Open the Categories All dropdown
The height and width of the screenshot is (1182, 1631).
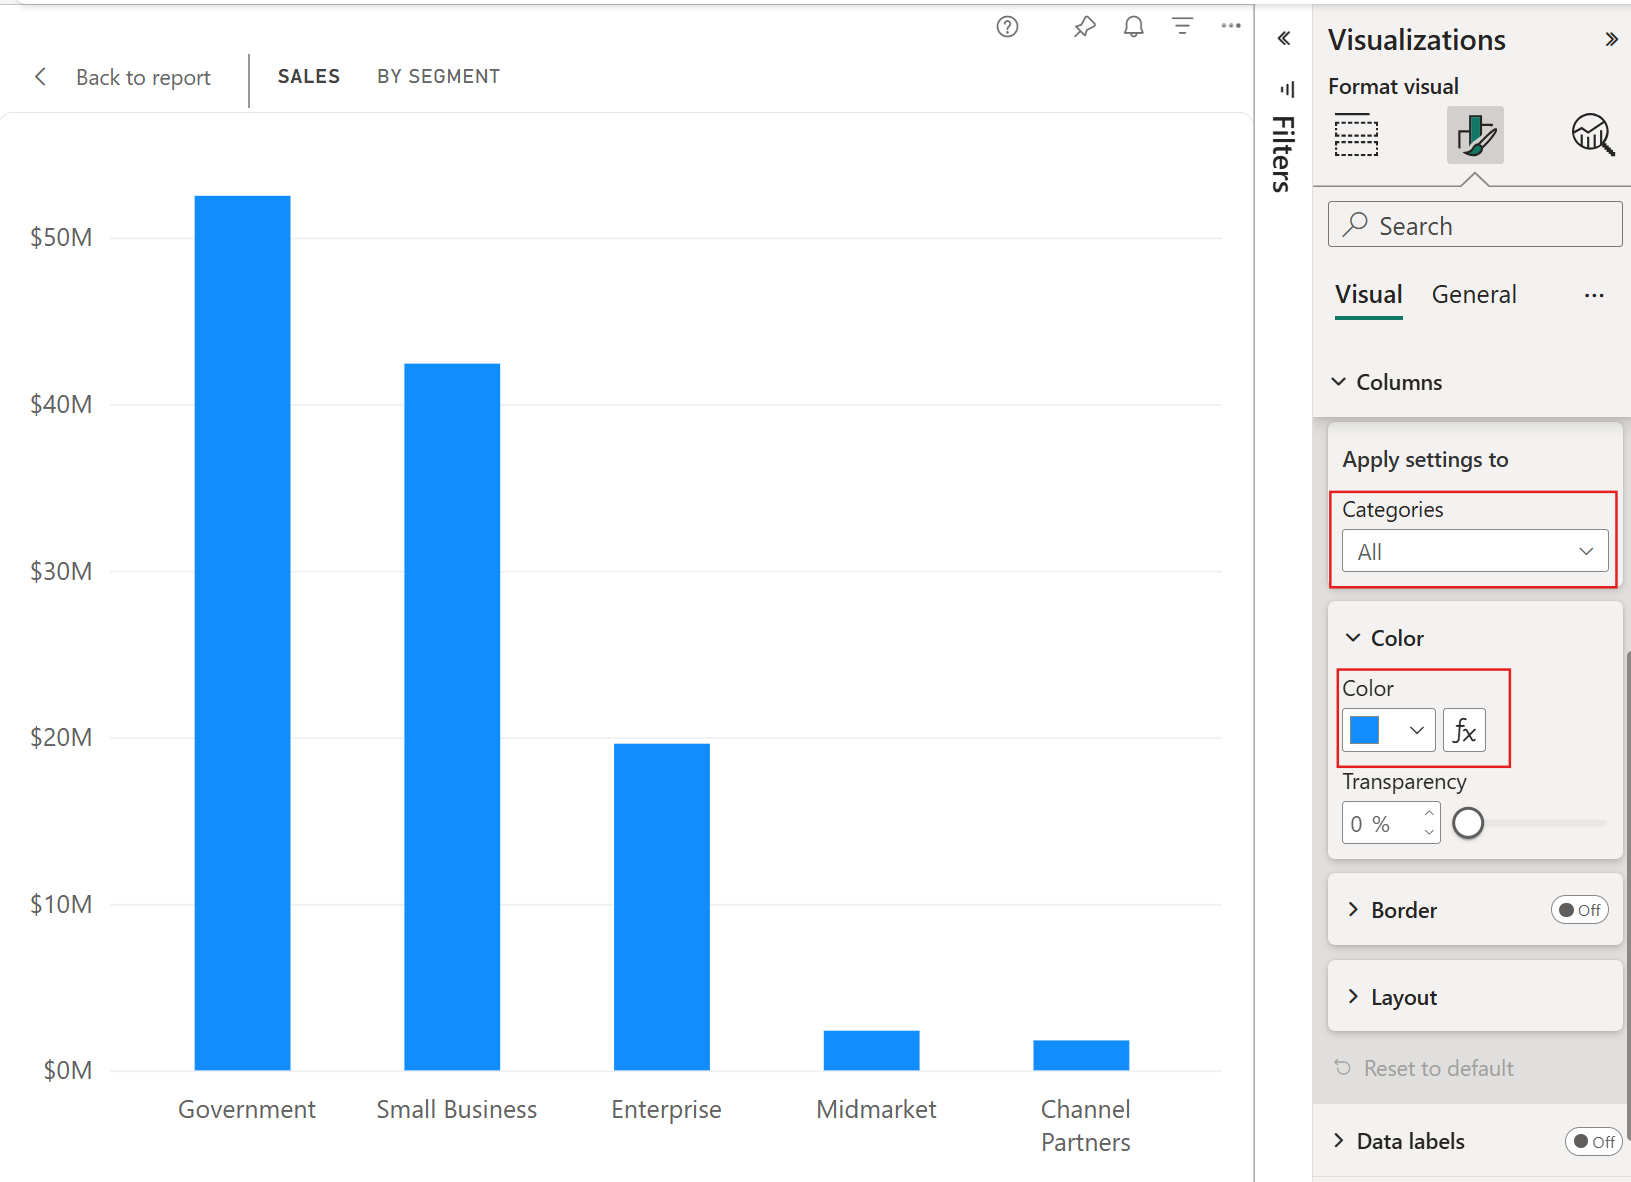1475,551
